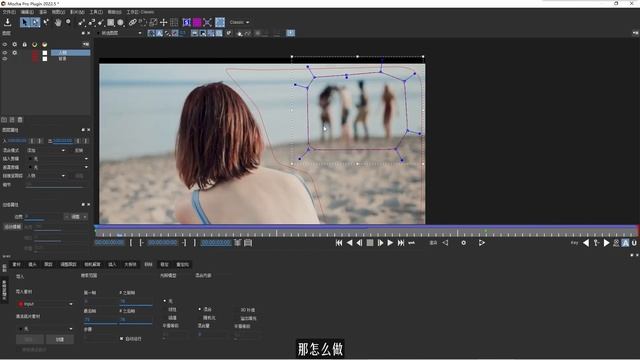Viewport: 640px width, 360px height.
Task: Open the link to track dropdown
Action: pyautogui.click(x=46, y=176)
